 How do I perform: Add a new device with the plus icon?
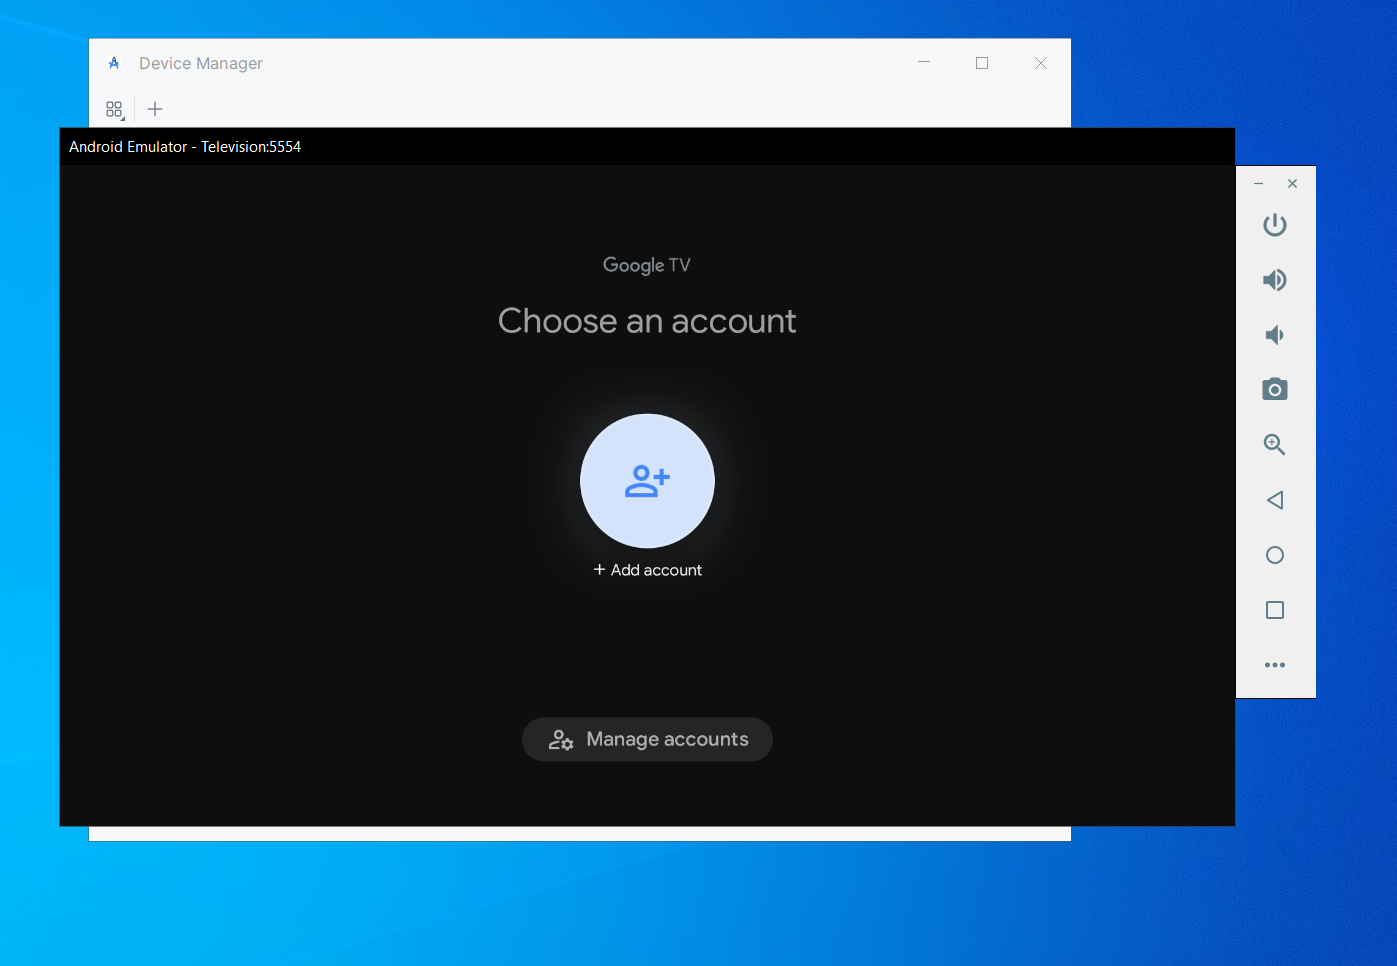tap(155, 109)
